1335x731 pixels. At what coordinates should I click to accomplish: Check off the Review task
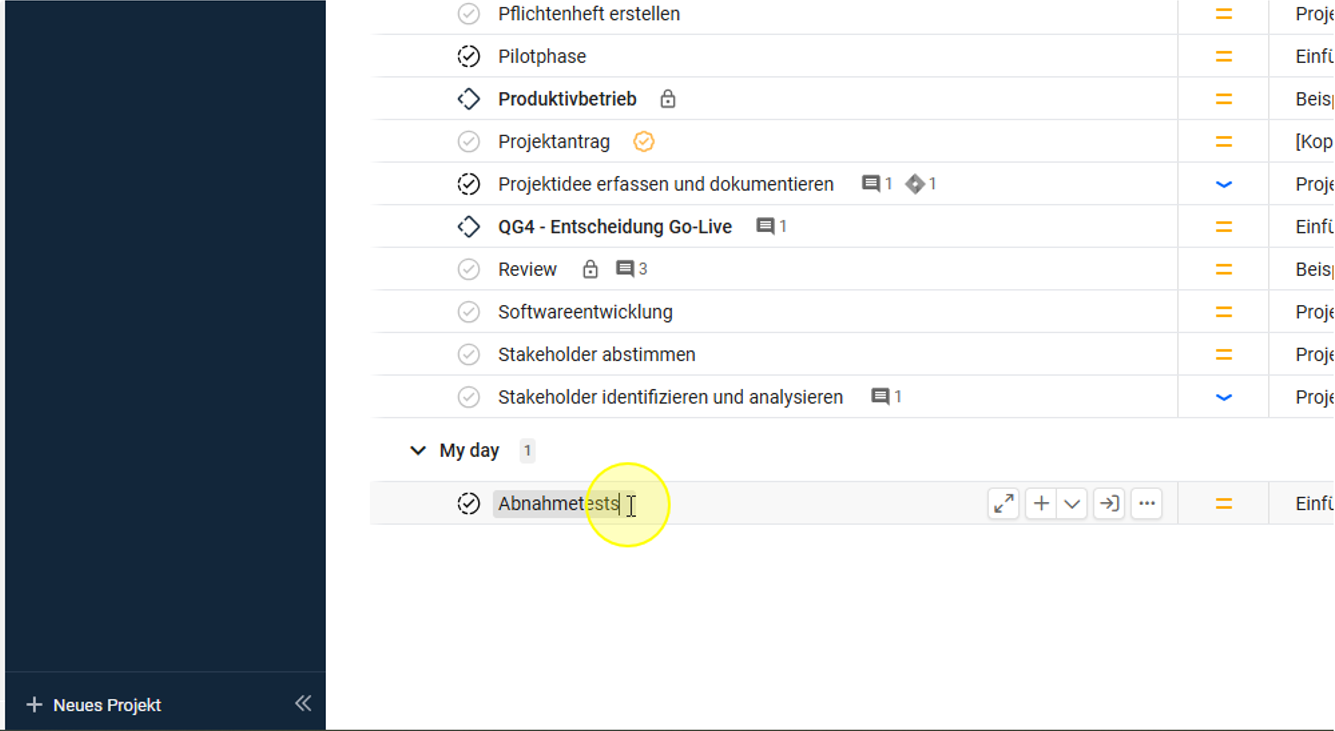469,269
